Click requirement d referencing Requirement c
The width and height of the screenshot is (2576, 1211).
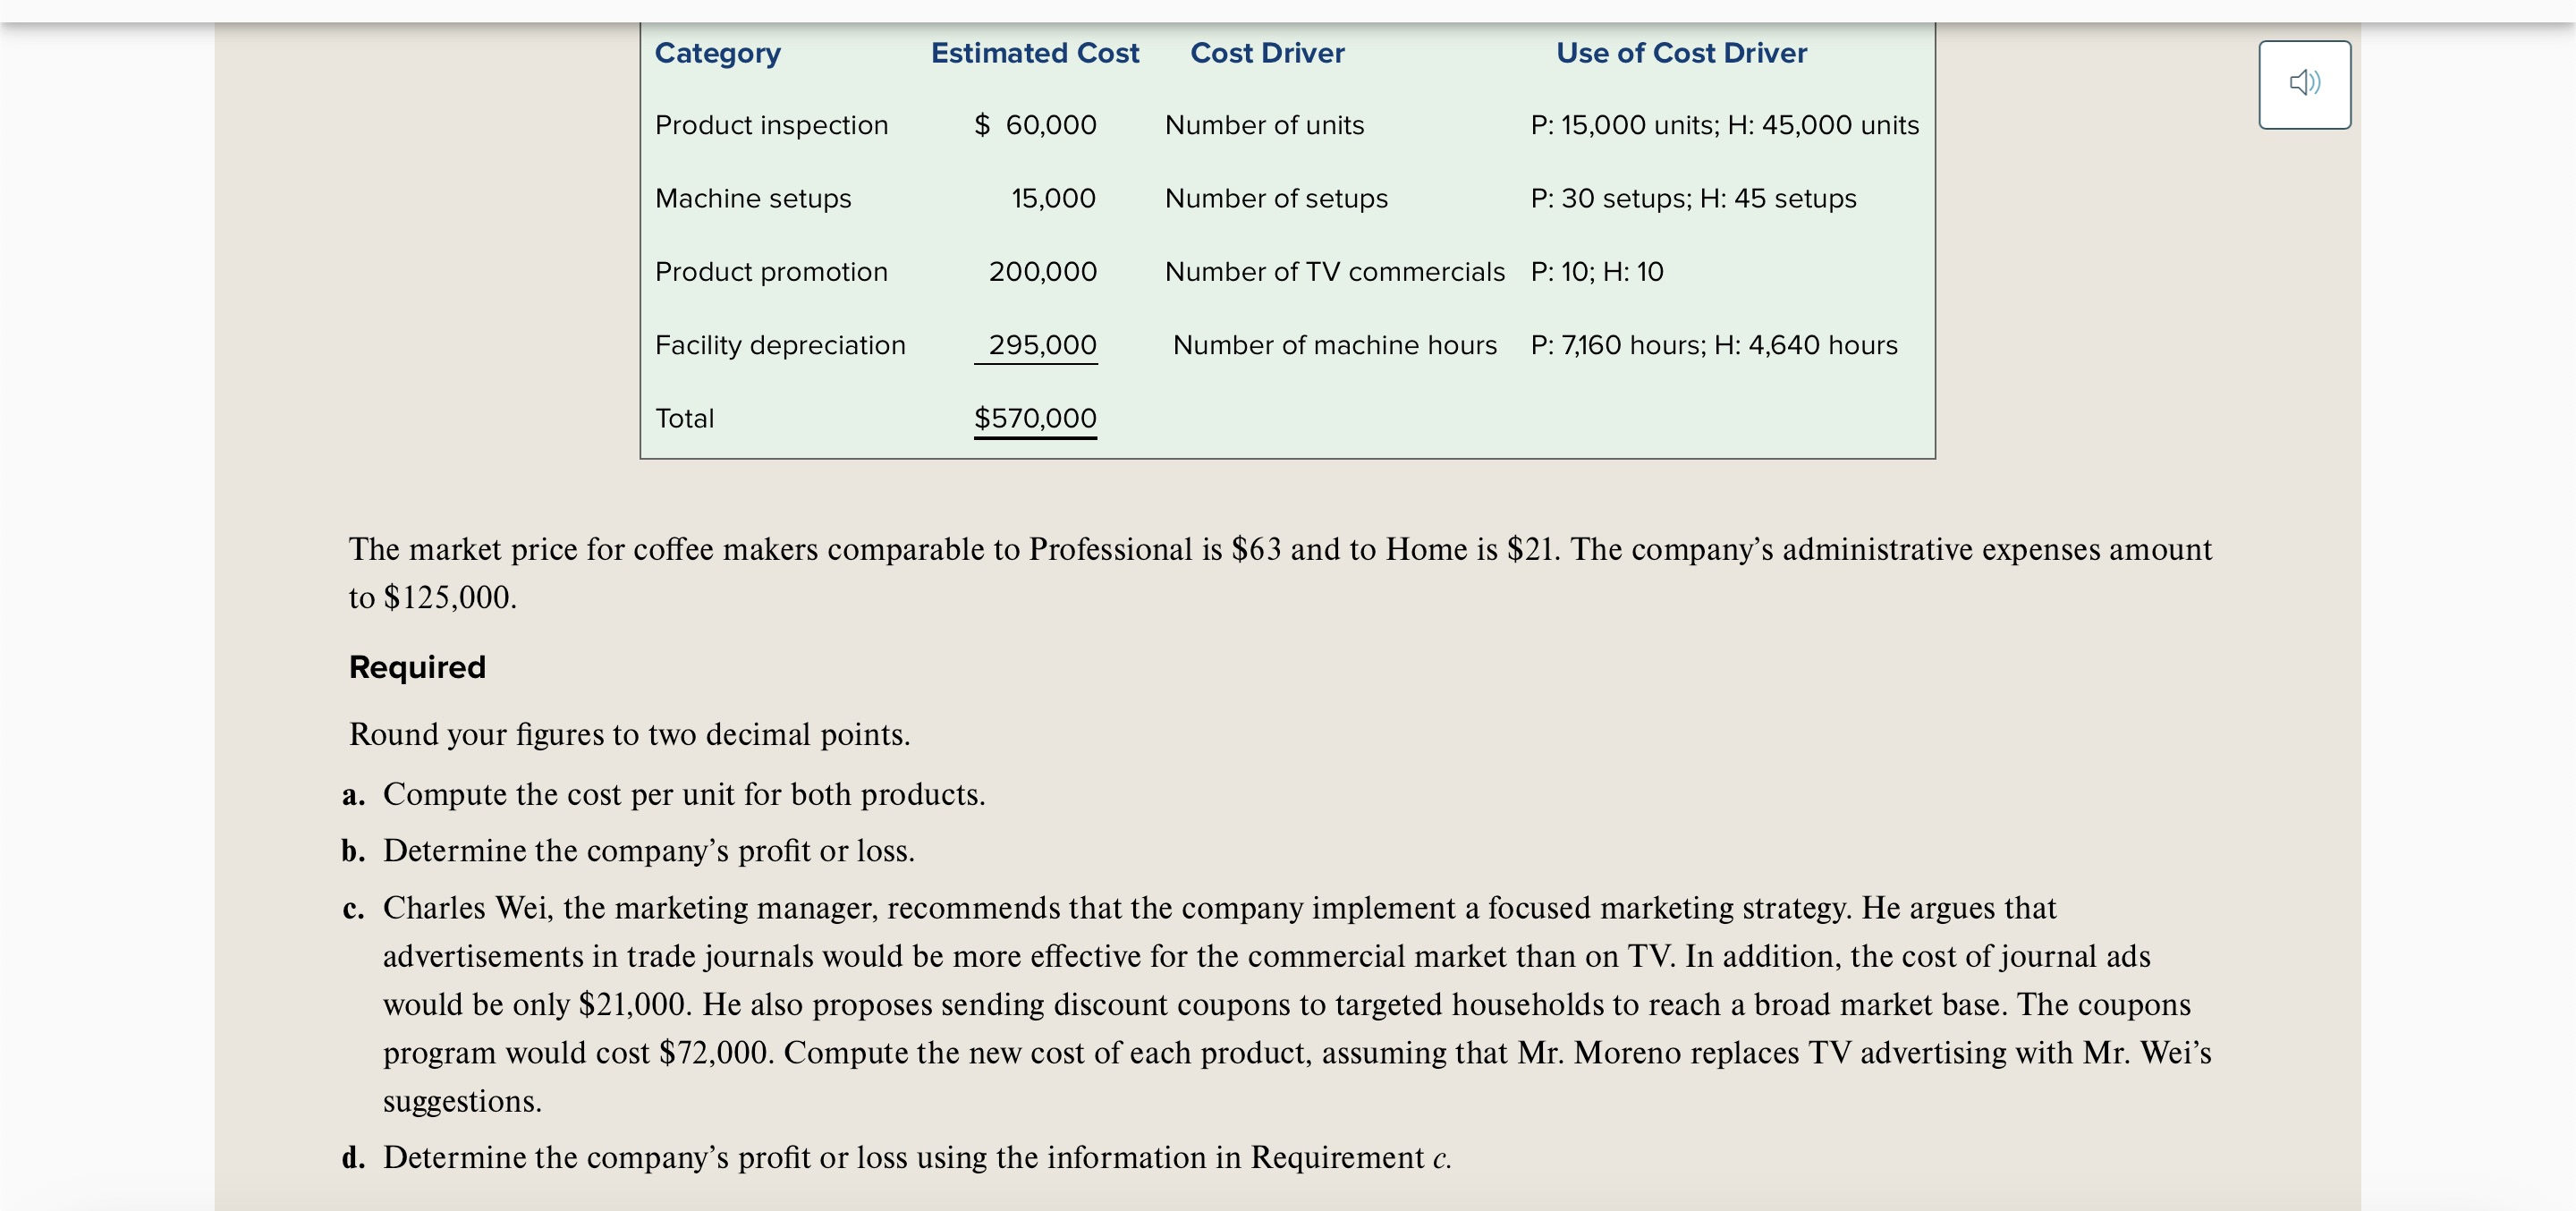[x=896, y=1157]
